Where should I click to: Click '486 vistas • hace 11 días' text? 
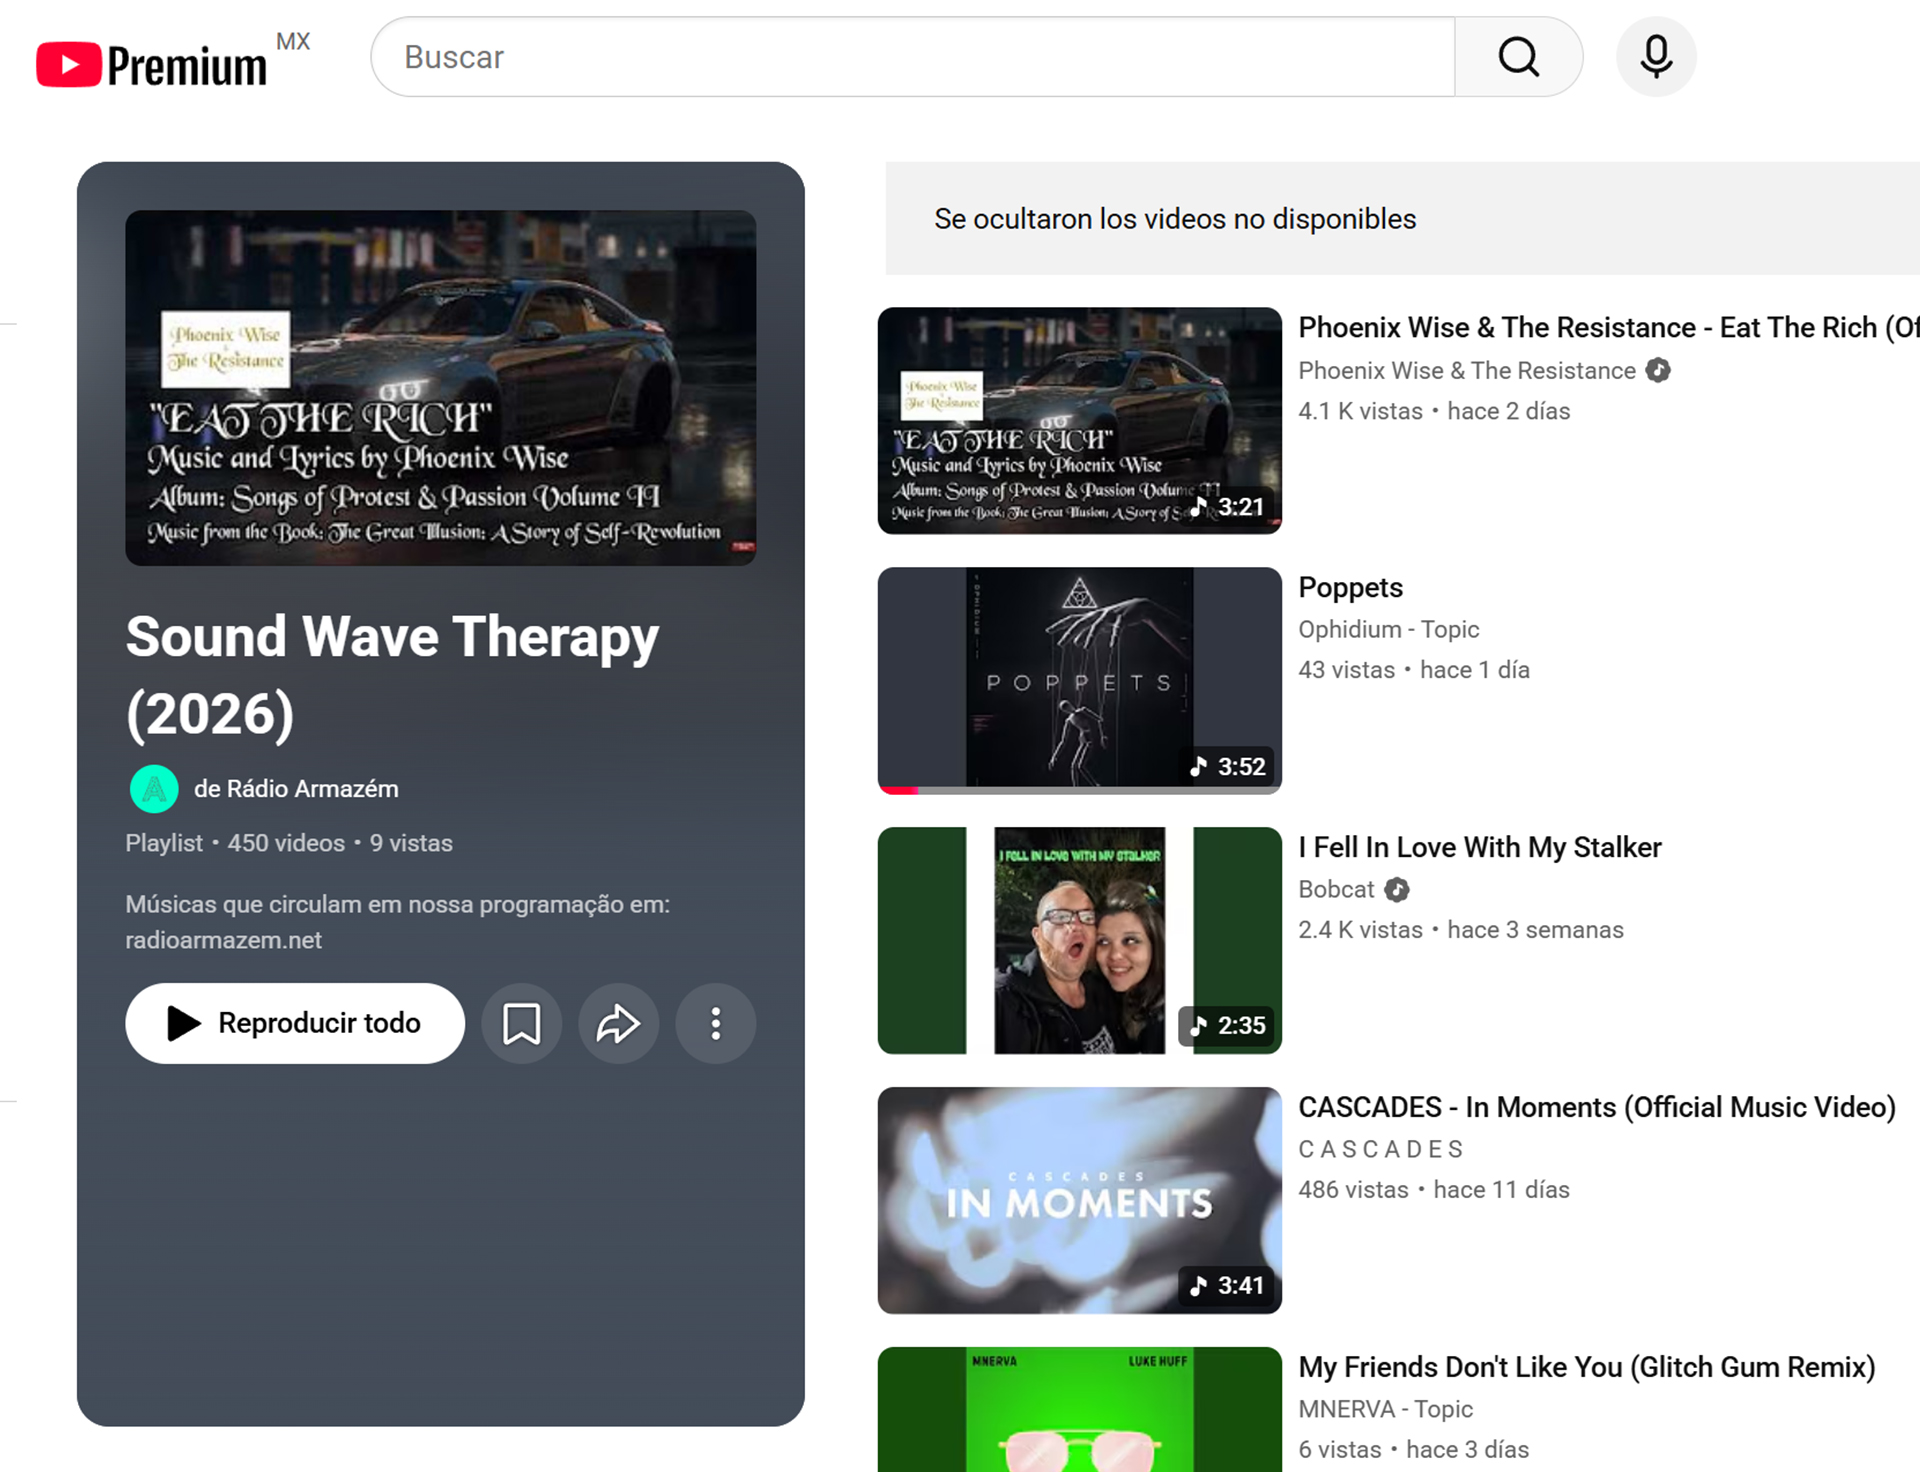point(1434,1190)
